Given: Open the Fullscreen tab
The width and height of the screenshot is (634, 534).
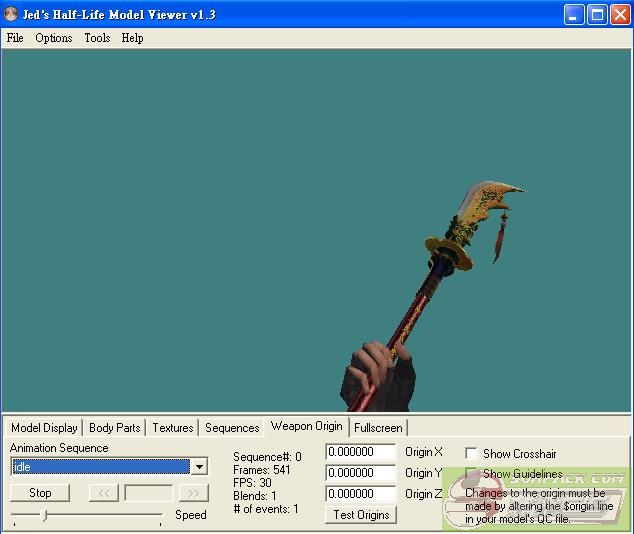Looking at the screenshot, I should click(x=378, y=428).
